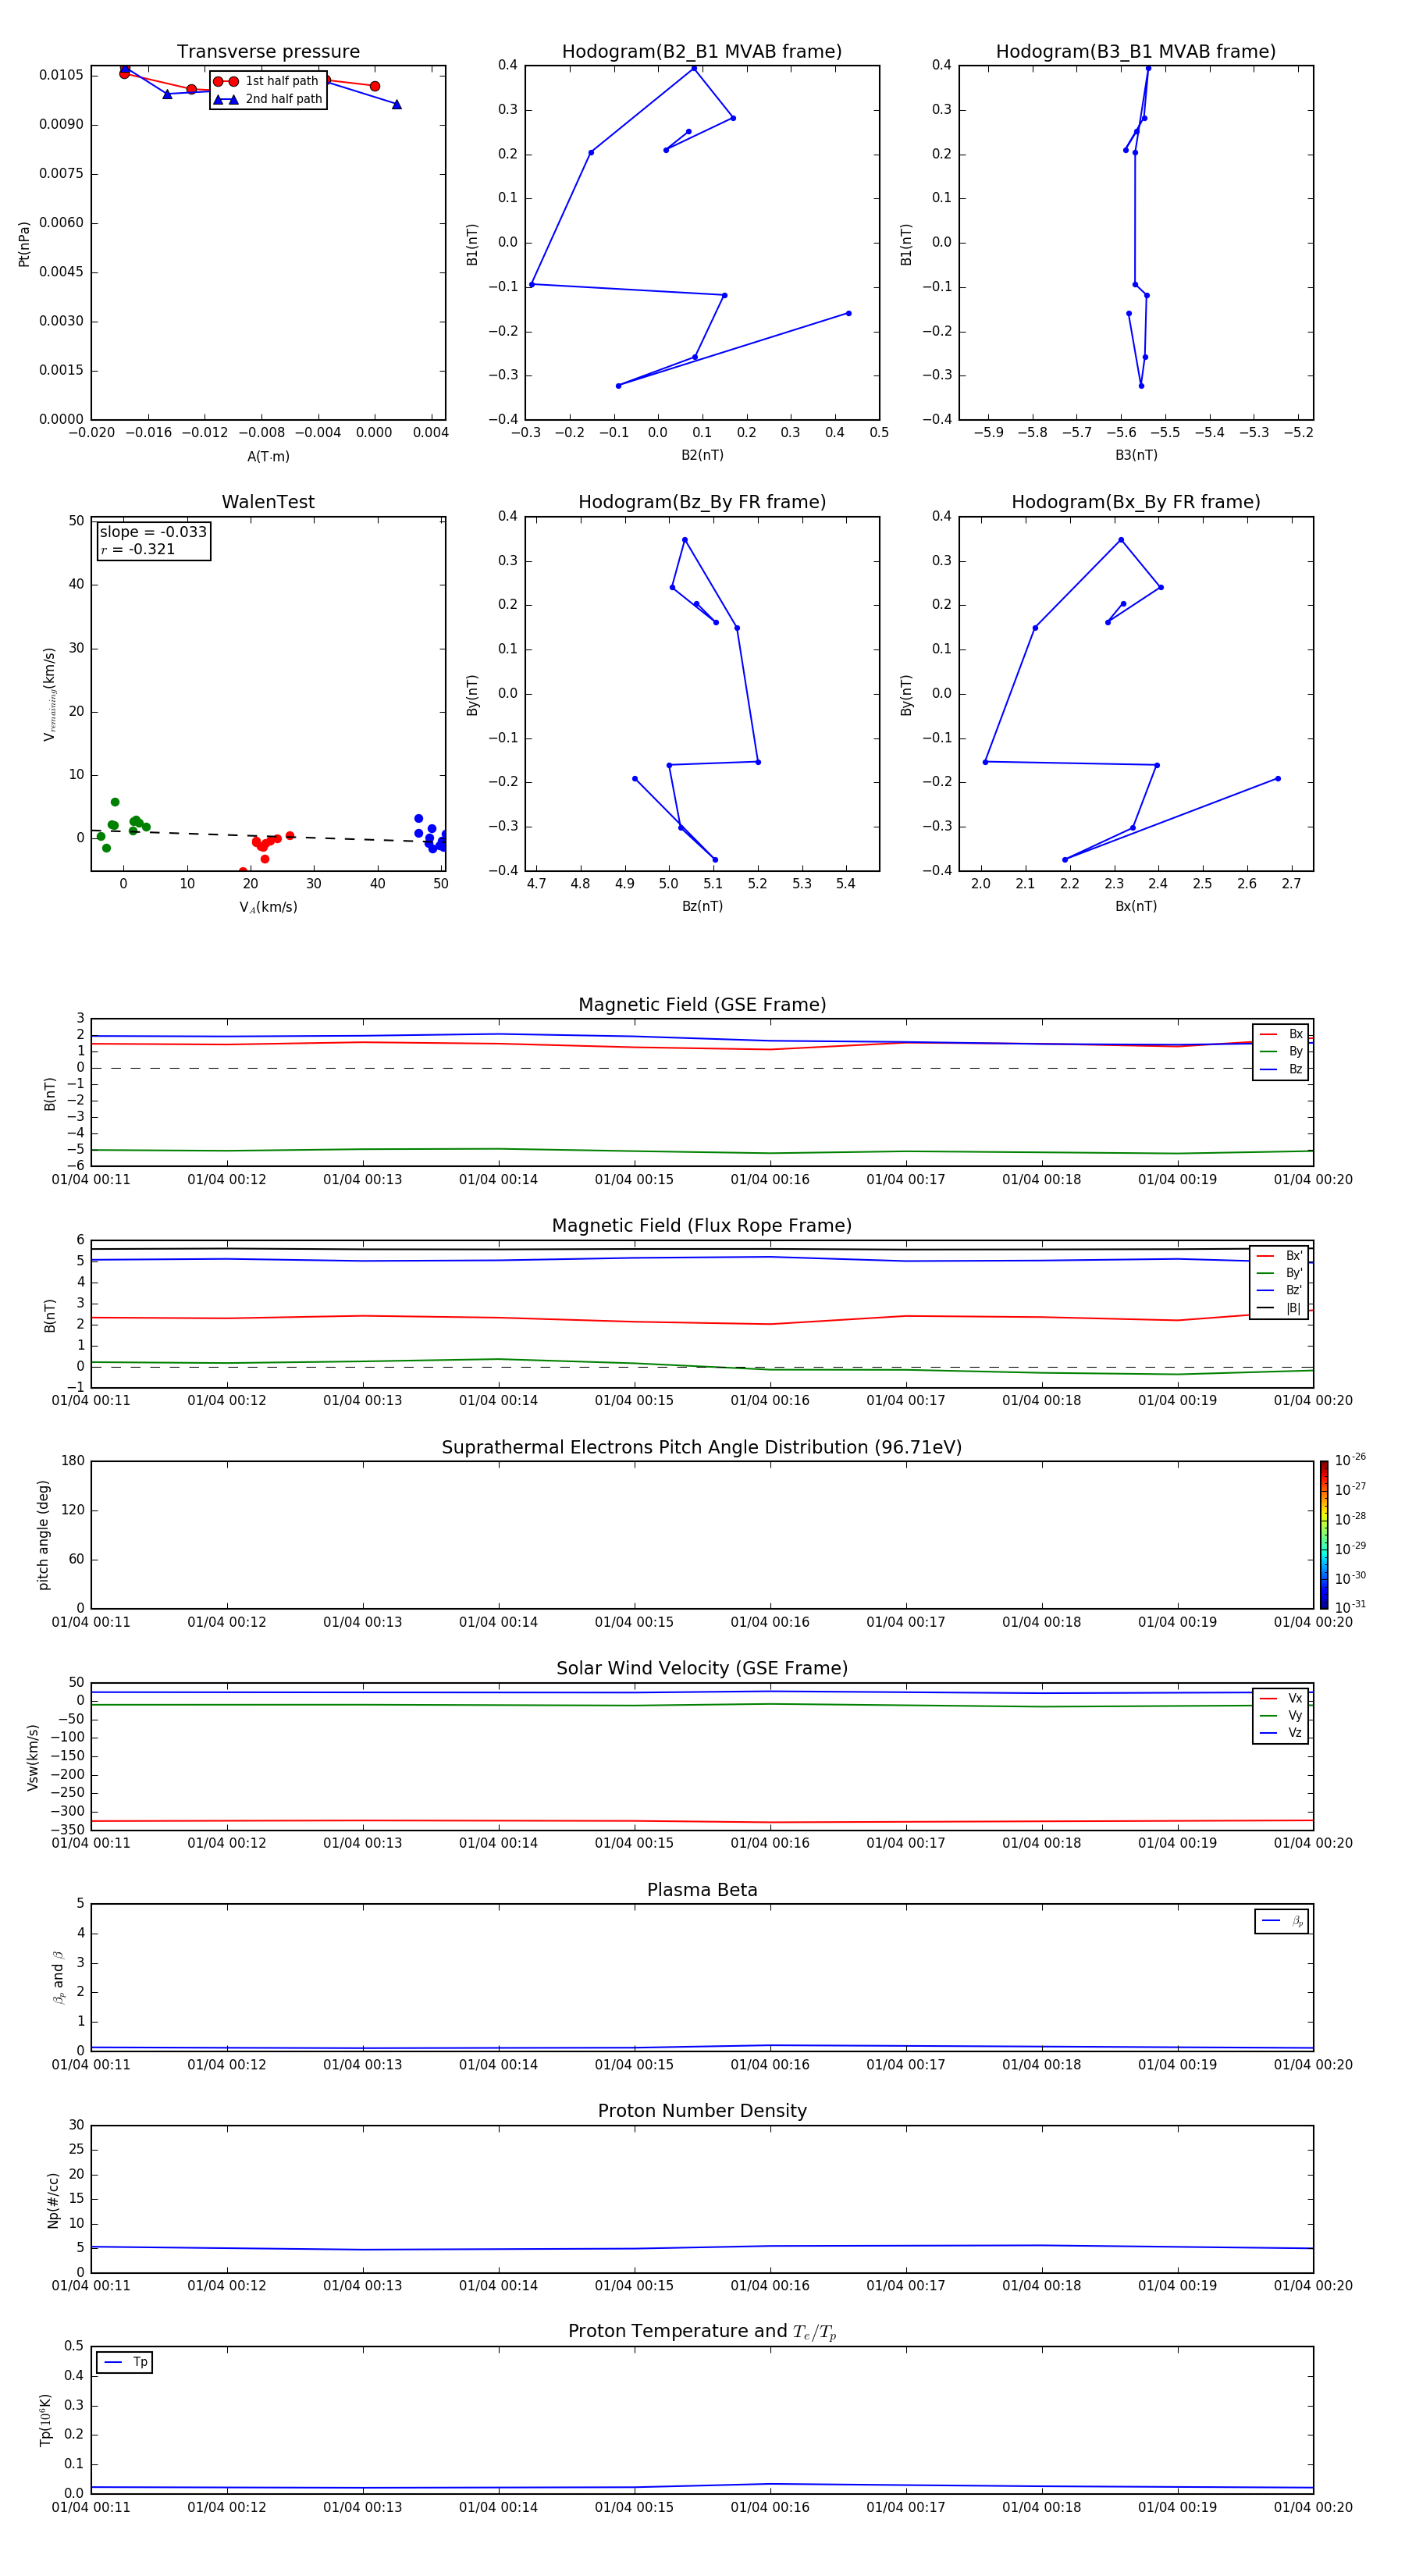Click the rightmost blue triangle in Transverse pressure

(397, 104)
